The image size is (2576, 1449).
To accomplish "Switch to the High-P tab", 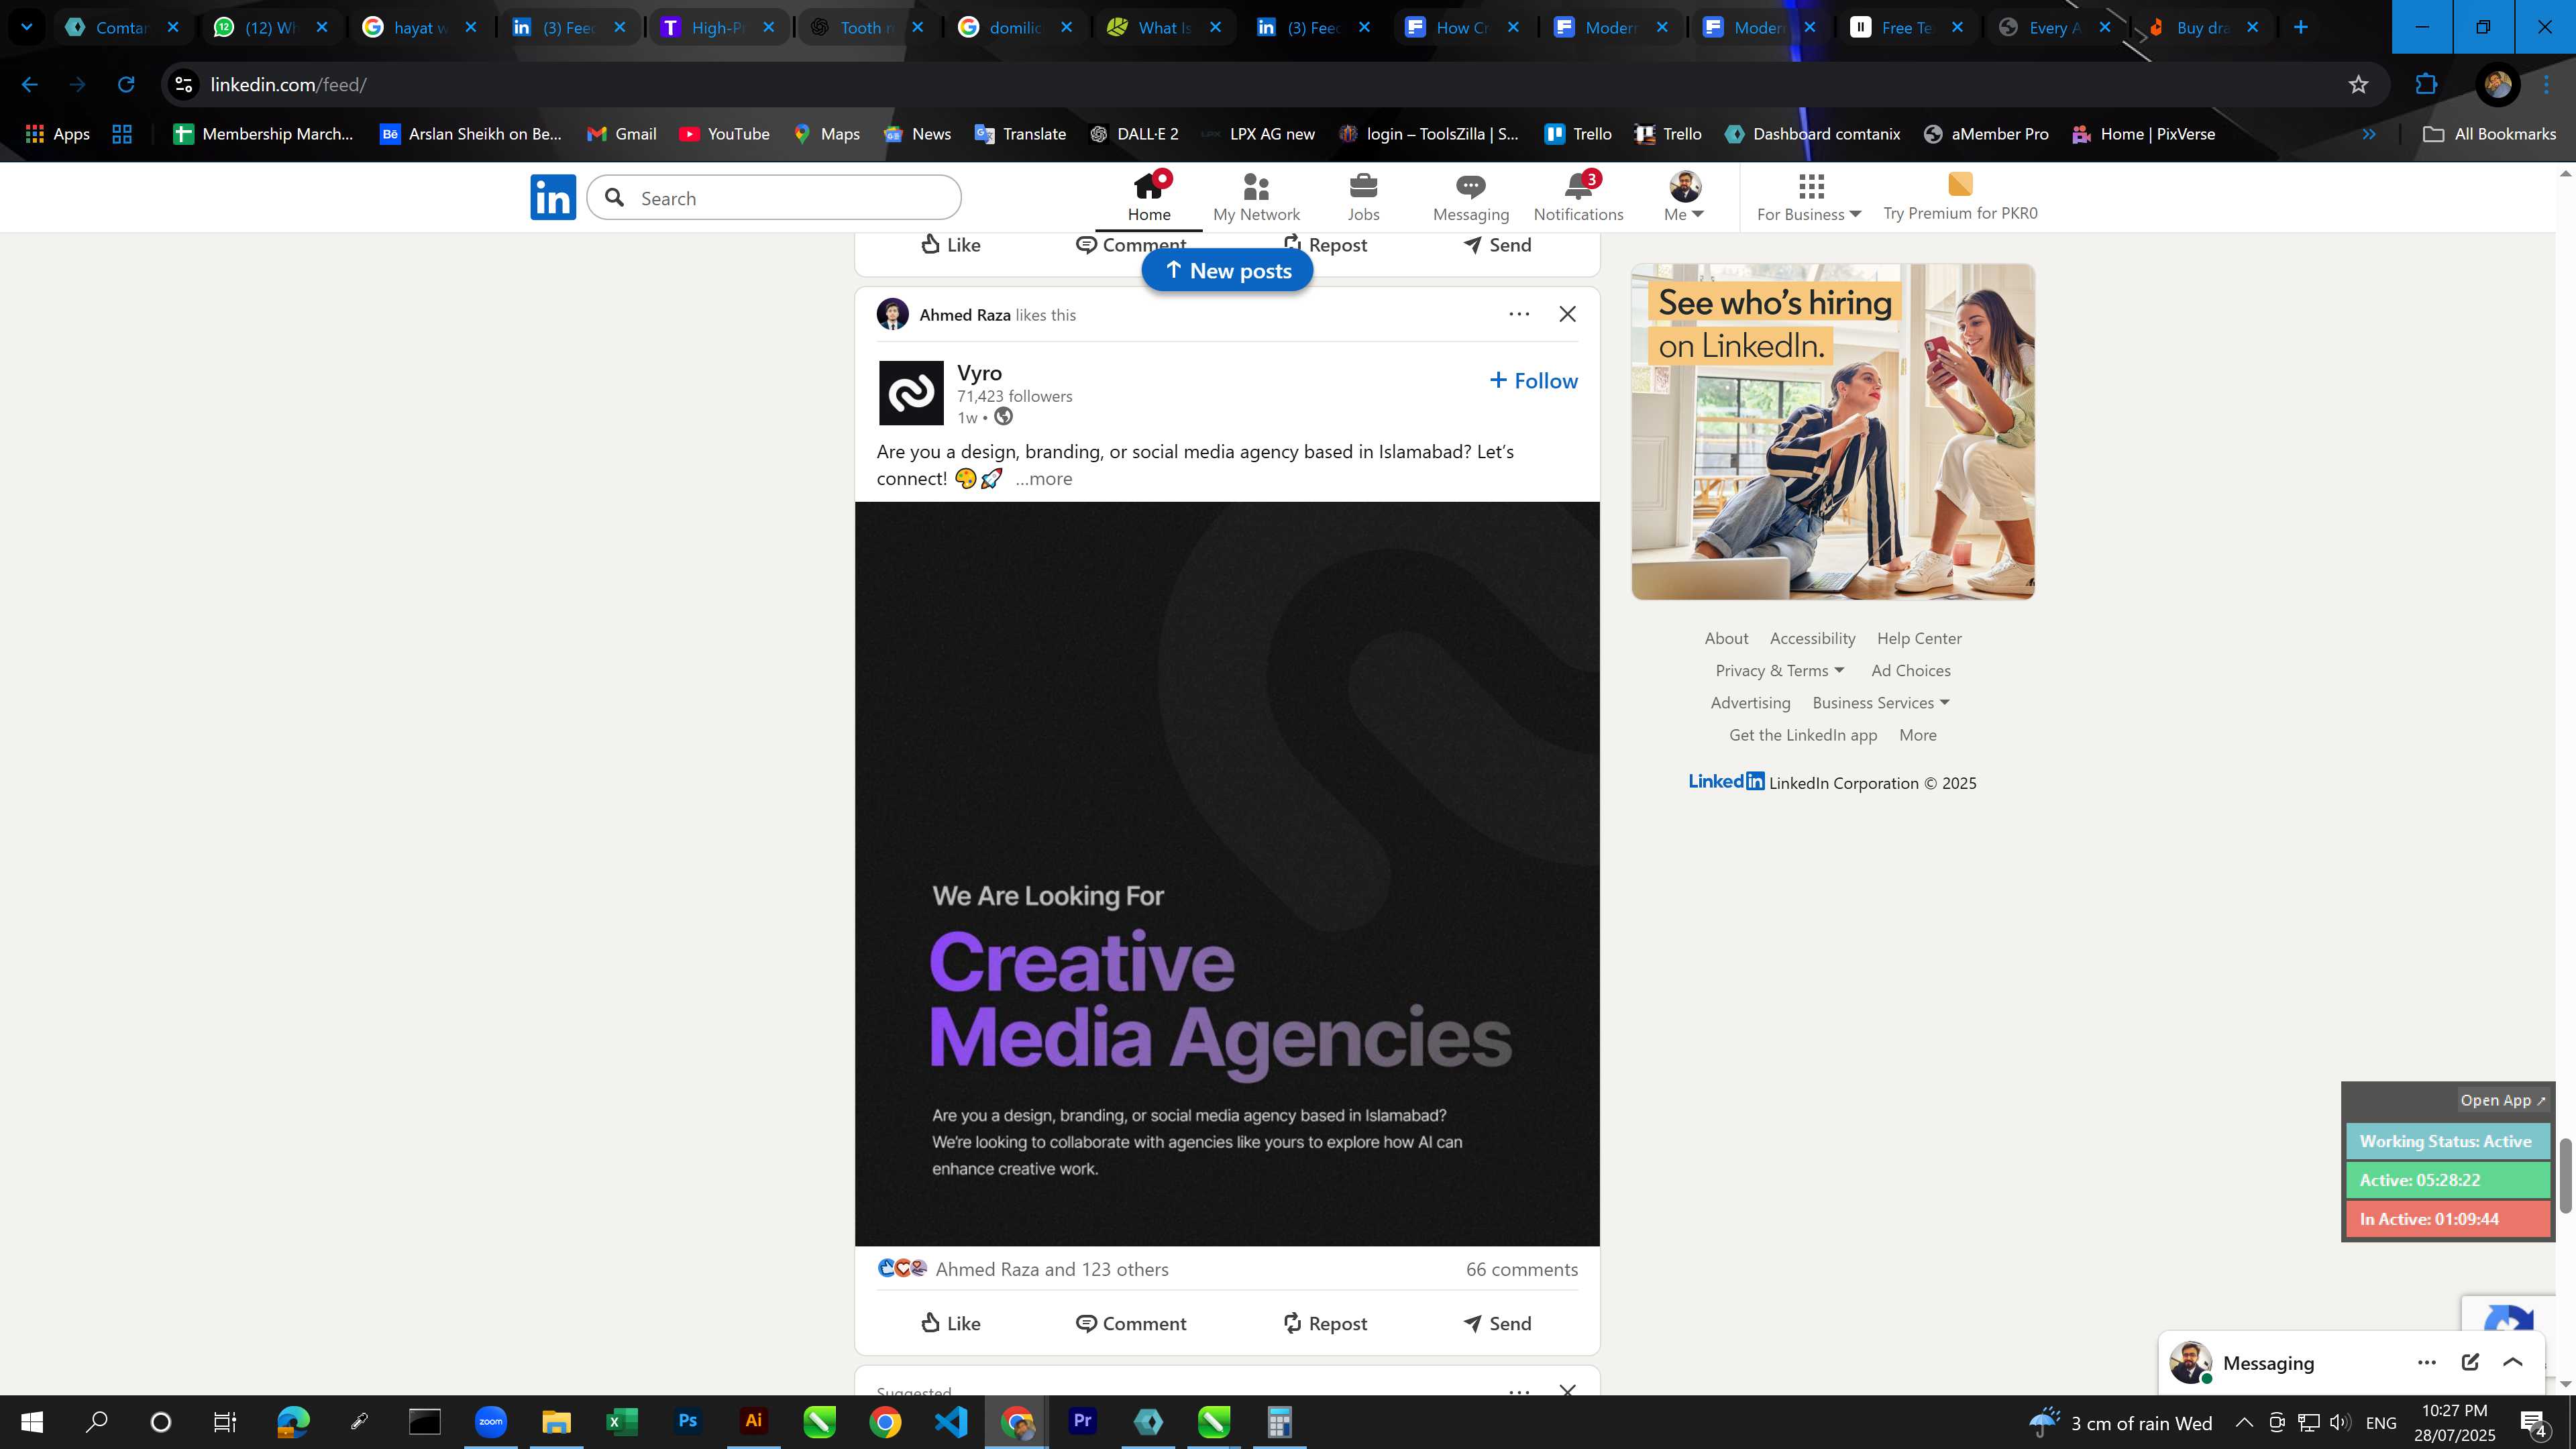I will (718, 27).
